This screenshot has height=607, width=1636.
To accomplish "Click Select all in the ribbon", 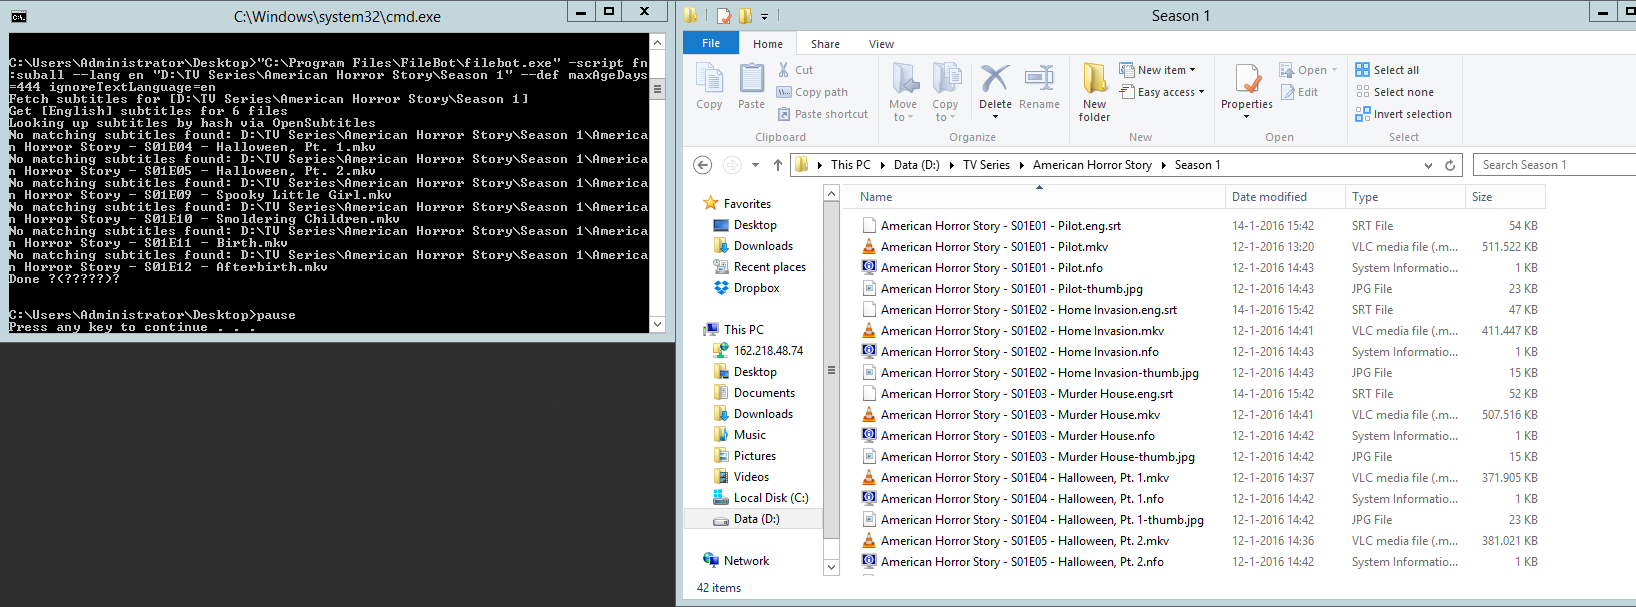I will pyautogui.click(x=1387, y=70).
